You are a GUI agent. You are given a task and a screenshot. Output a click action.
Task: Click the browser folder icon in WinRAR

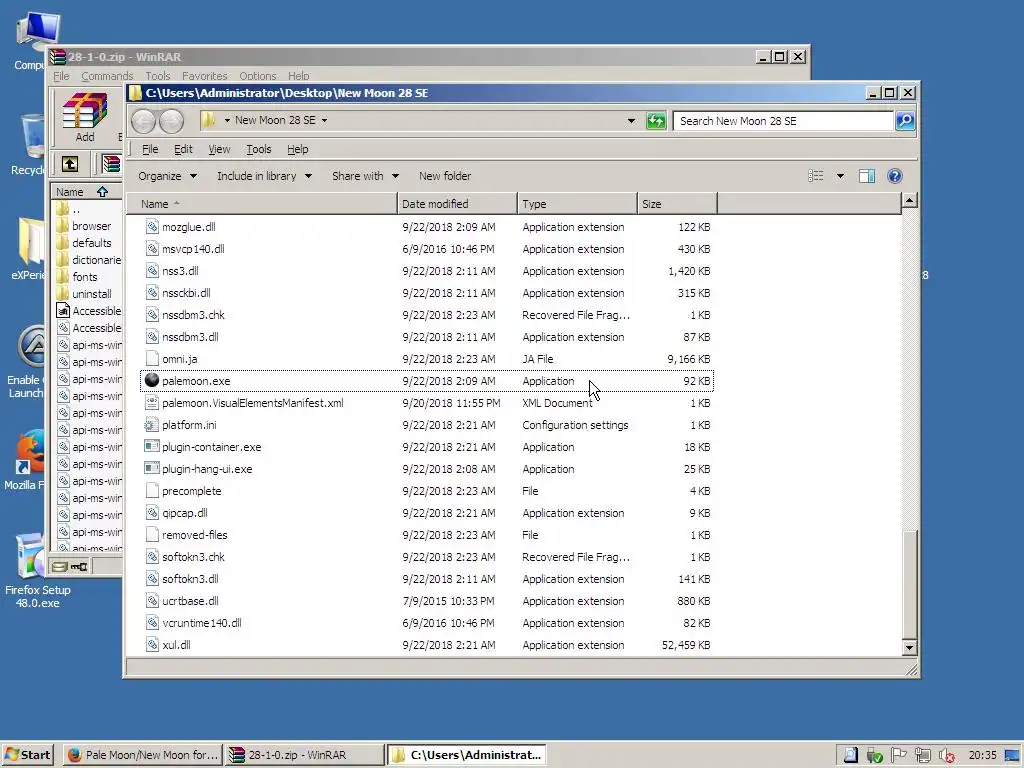tap(63, 226)
